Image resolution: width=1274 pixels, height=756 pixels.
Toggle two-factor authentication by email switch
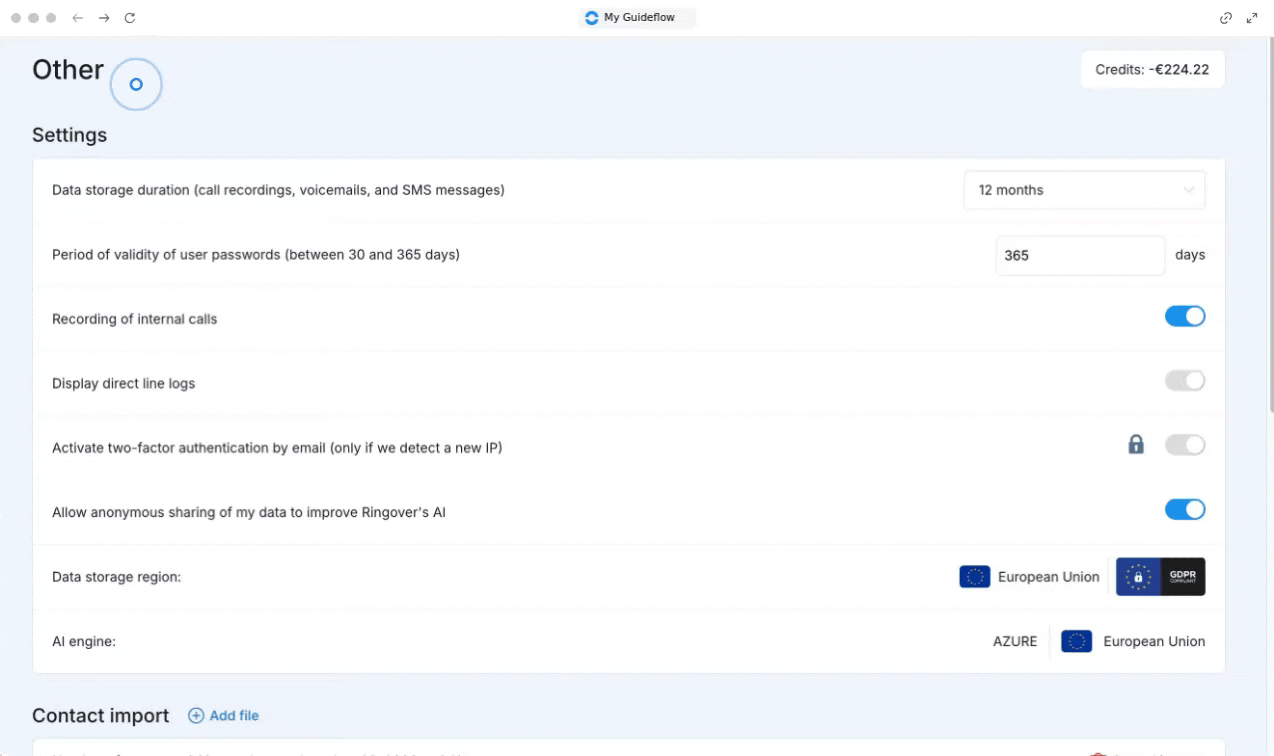coord(1184,445)
